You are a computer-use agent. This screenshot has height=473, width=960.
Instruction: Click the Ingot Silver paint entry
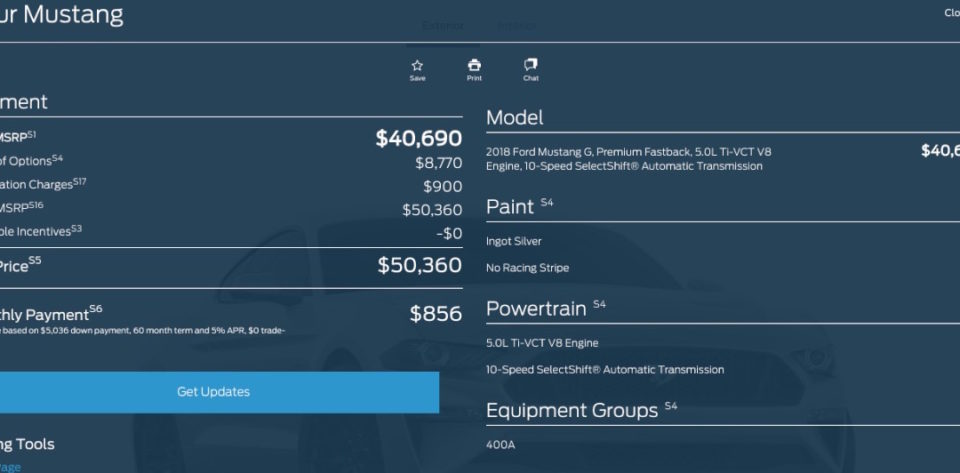[514, 241]
